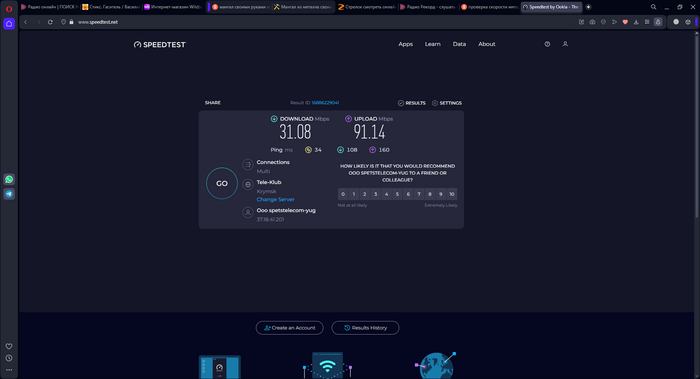Click IP address 37.18.41.201
This screenshot has width=700, height=379.
pos(271,220)
